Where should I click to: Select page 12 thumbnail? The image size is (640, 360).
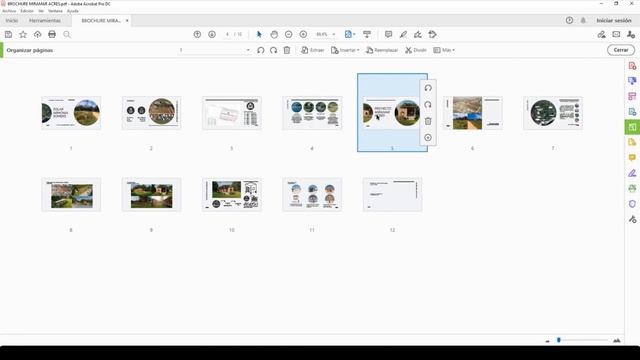tap(392, 195)
